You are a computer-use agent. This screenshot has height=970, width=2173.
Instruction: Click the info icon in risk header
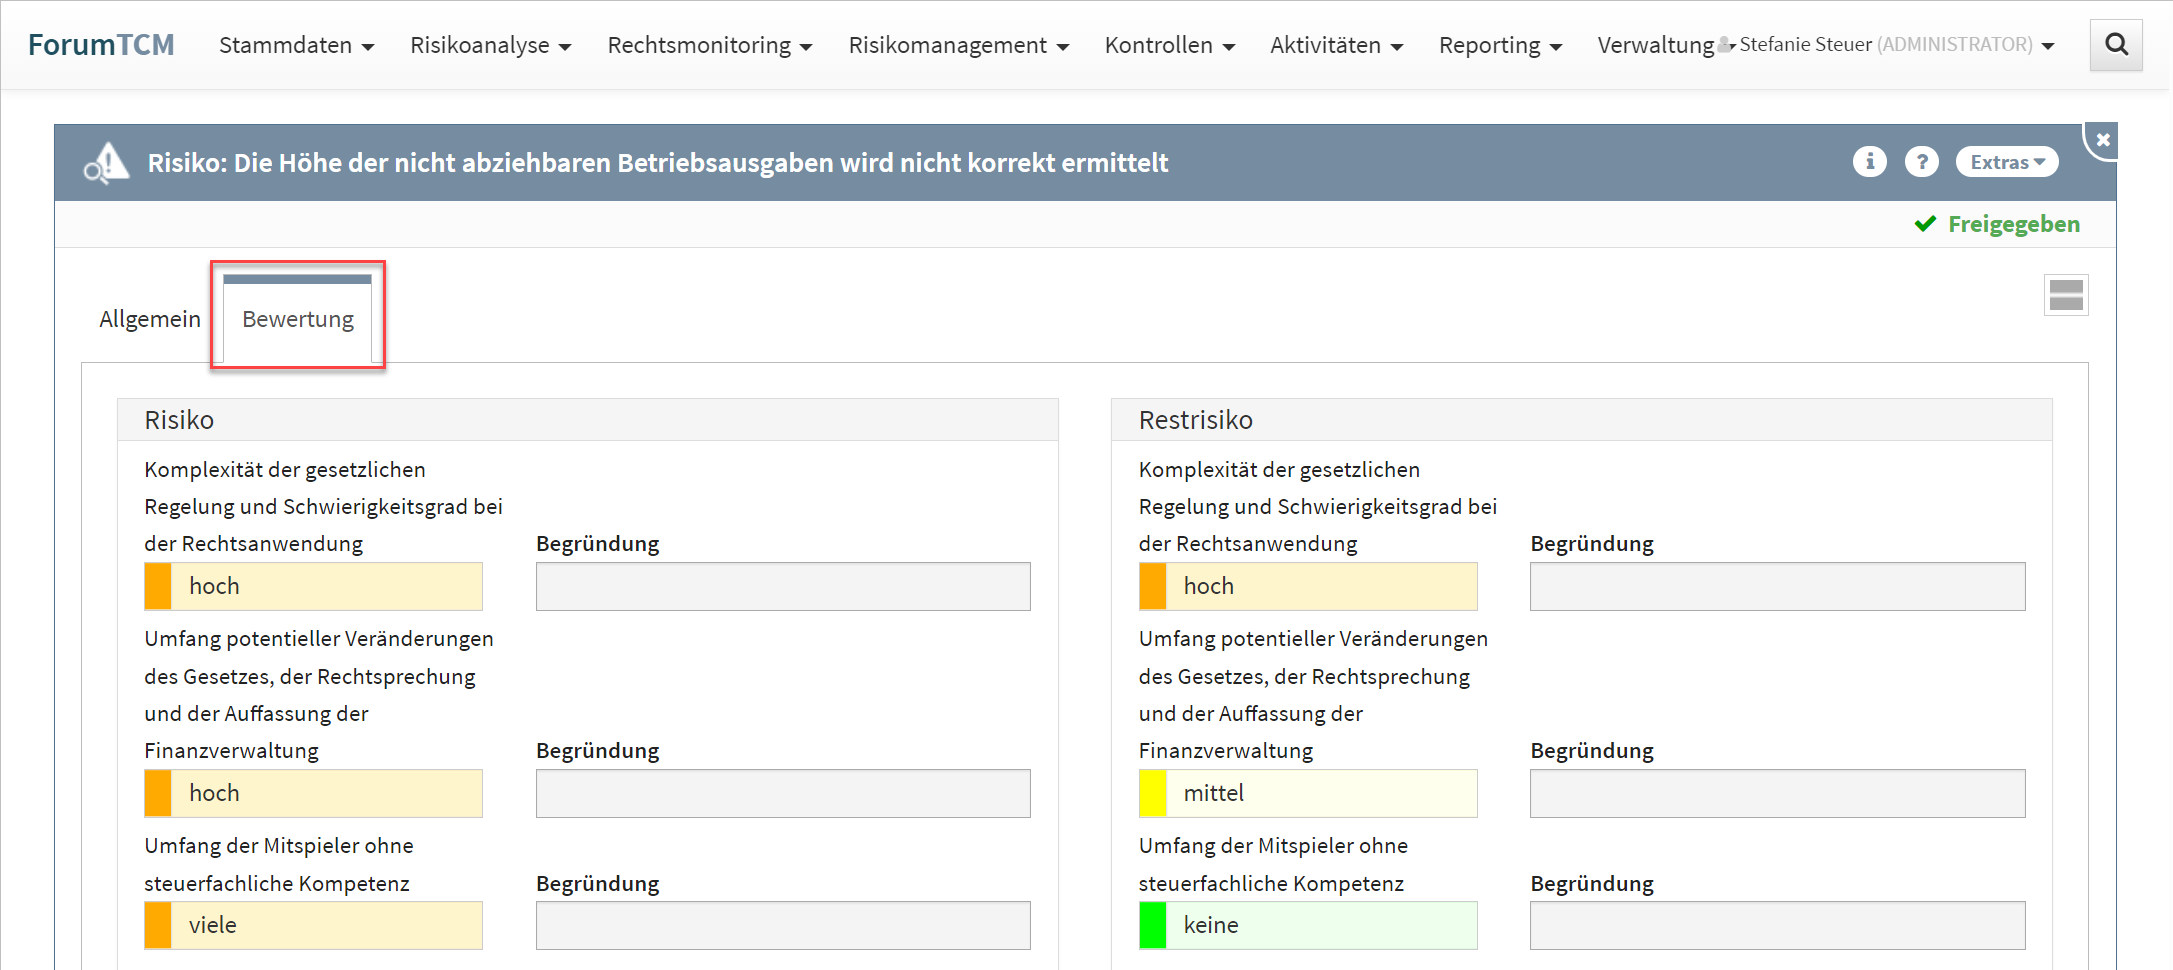1868,162
